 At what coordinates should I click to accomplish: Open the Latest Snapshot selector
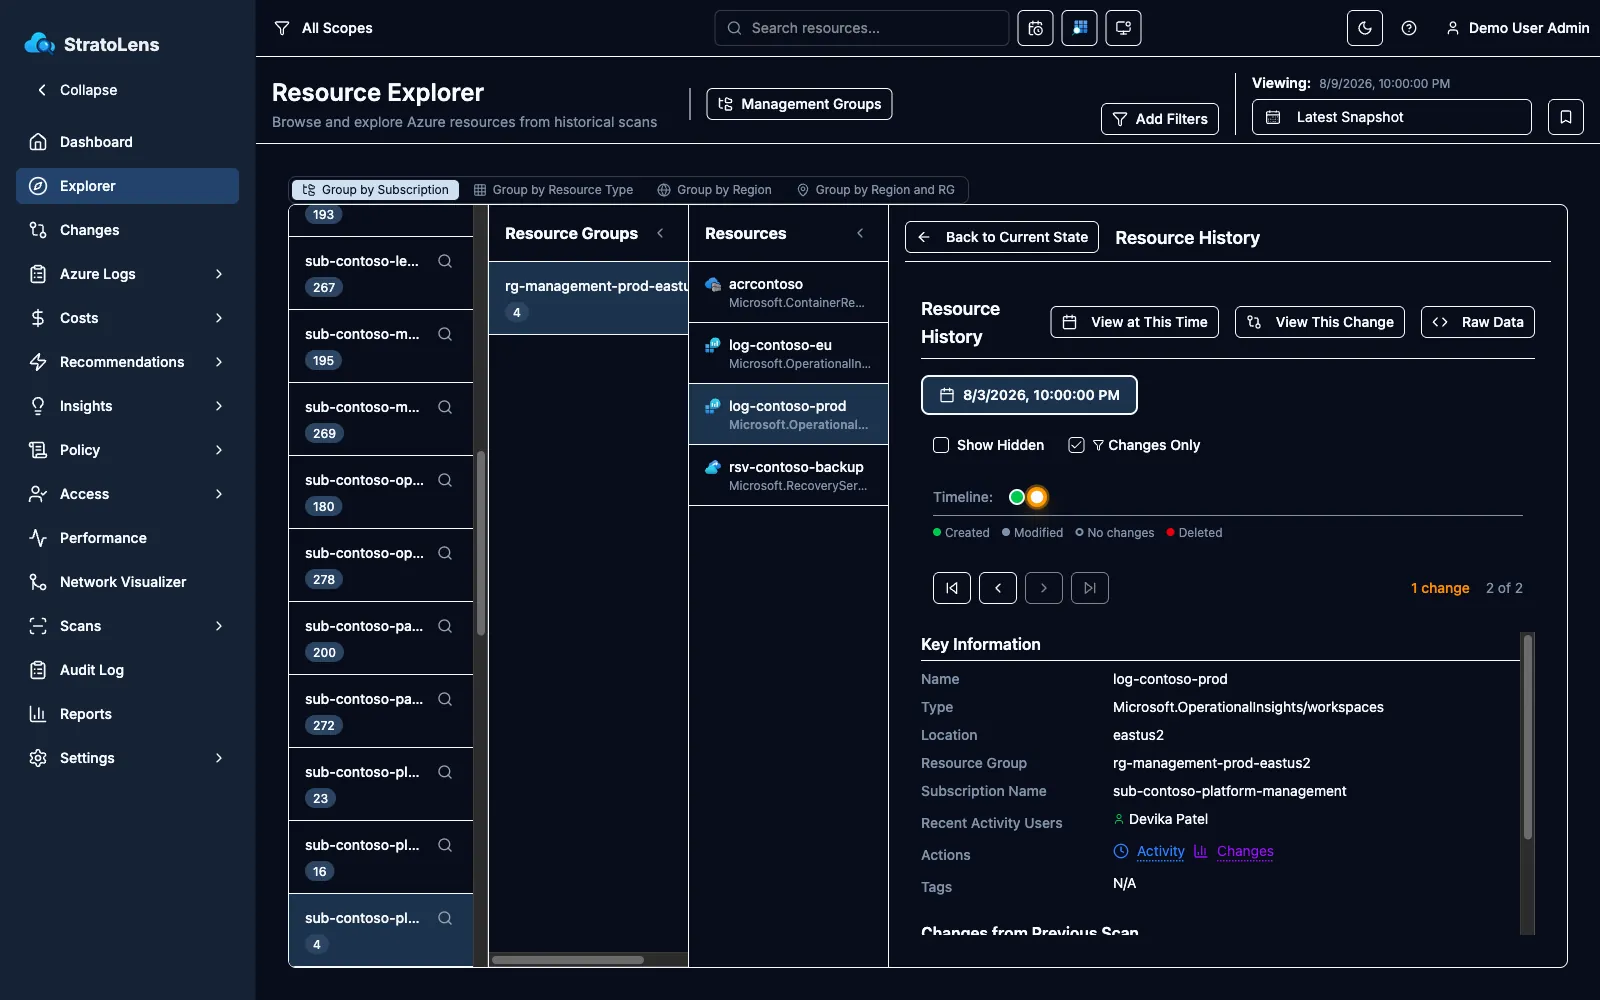[1391, 117]
